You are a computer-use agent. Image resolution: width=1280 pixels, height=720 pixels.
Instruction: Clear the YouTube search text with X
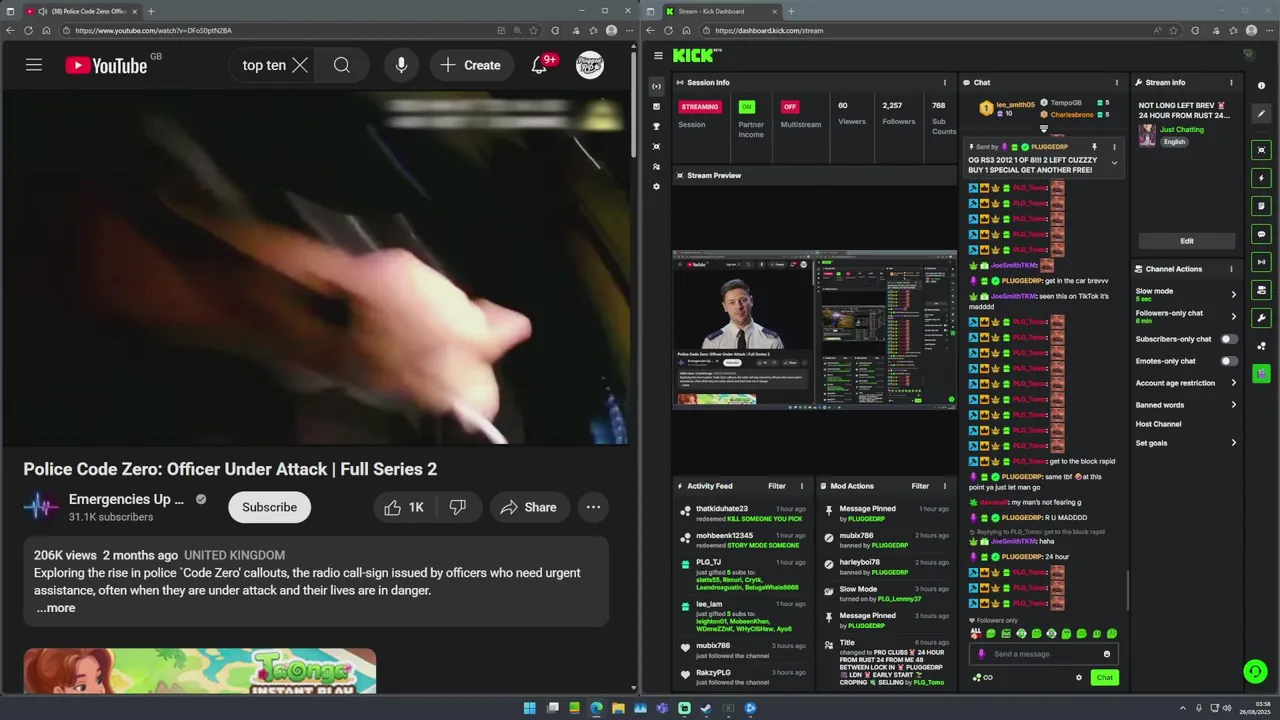300,65
